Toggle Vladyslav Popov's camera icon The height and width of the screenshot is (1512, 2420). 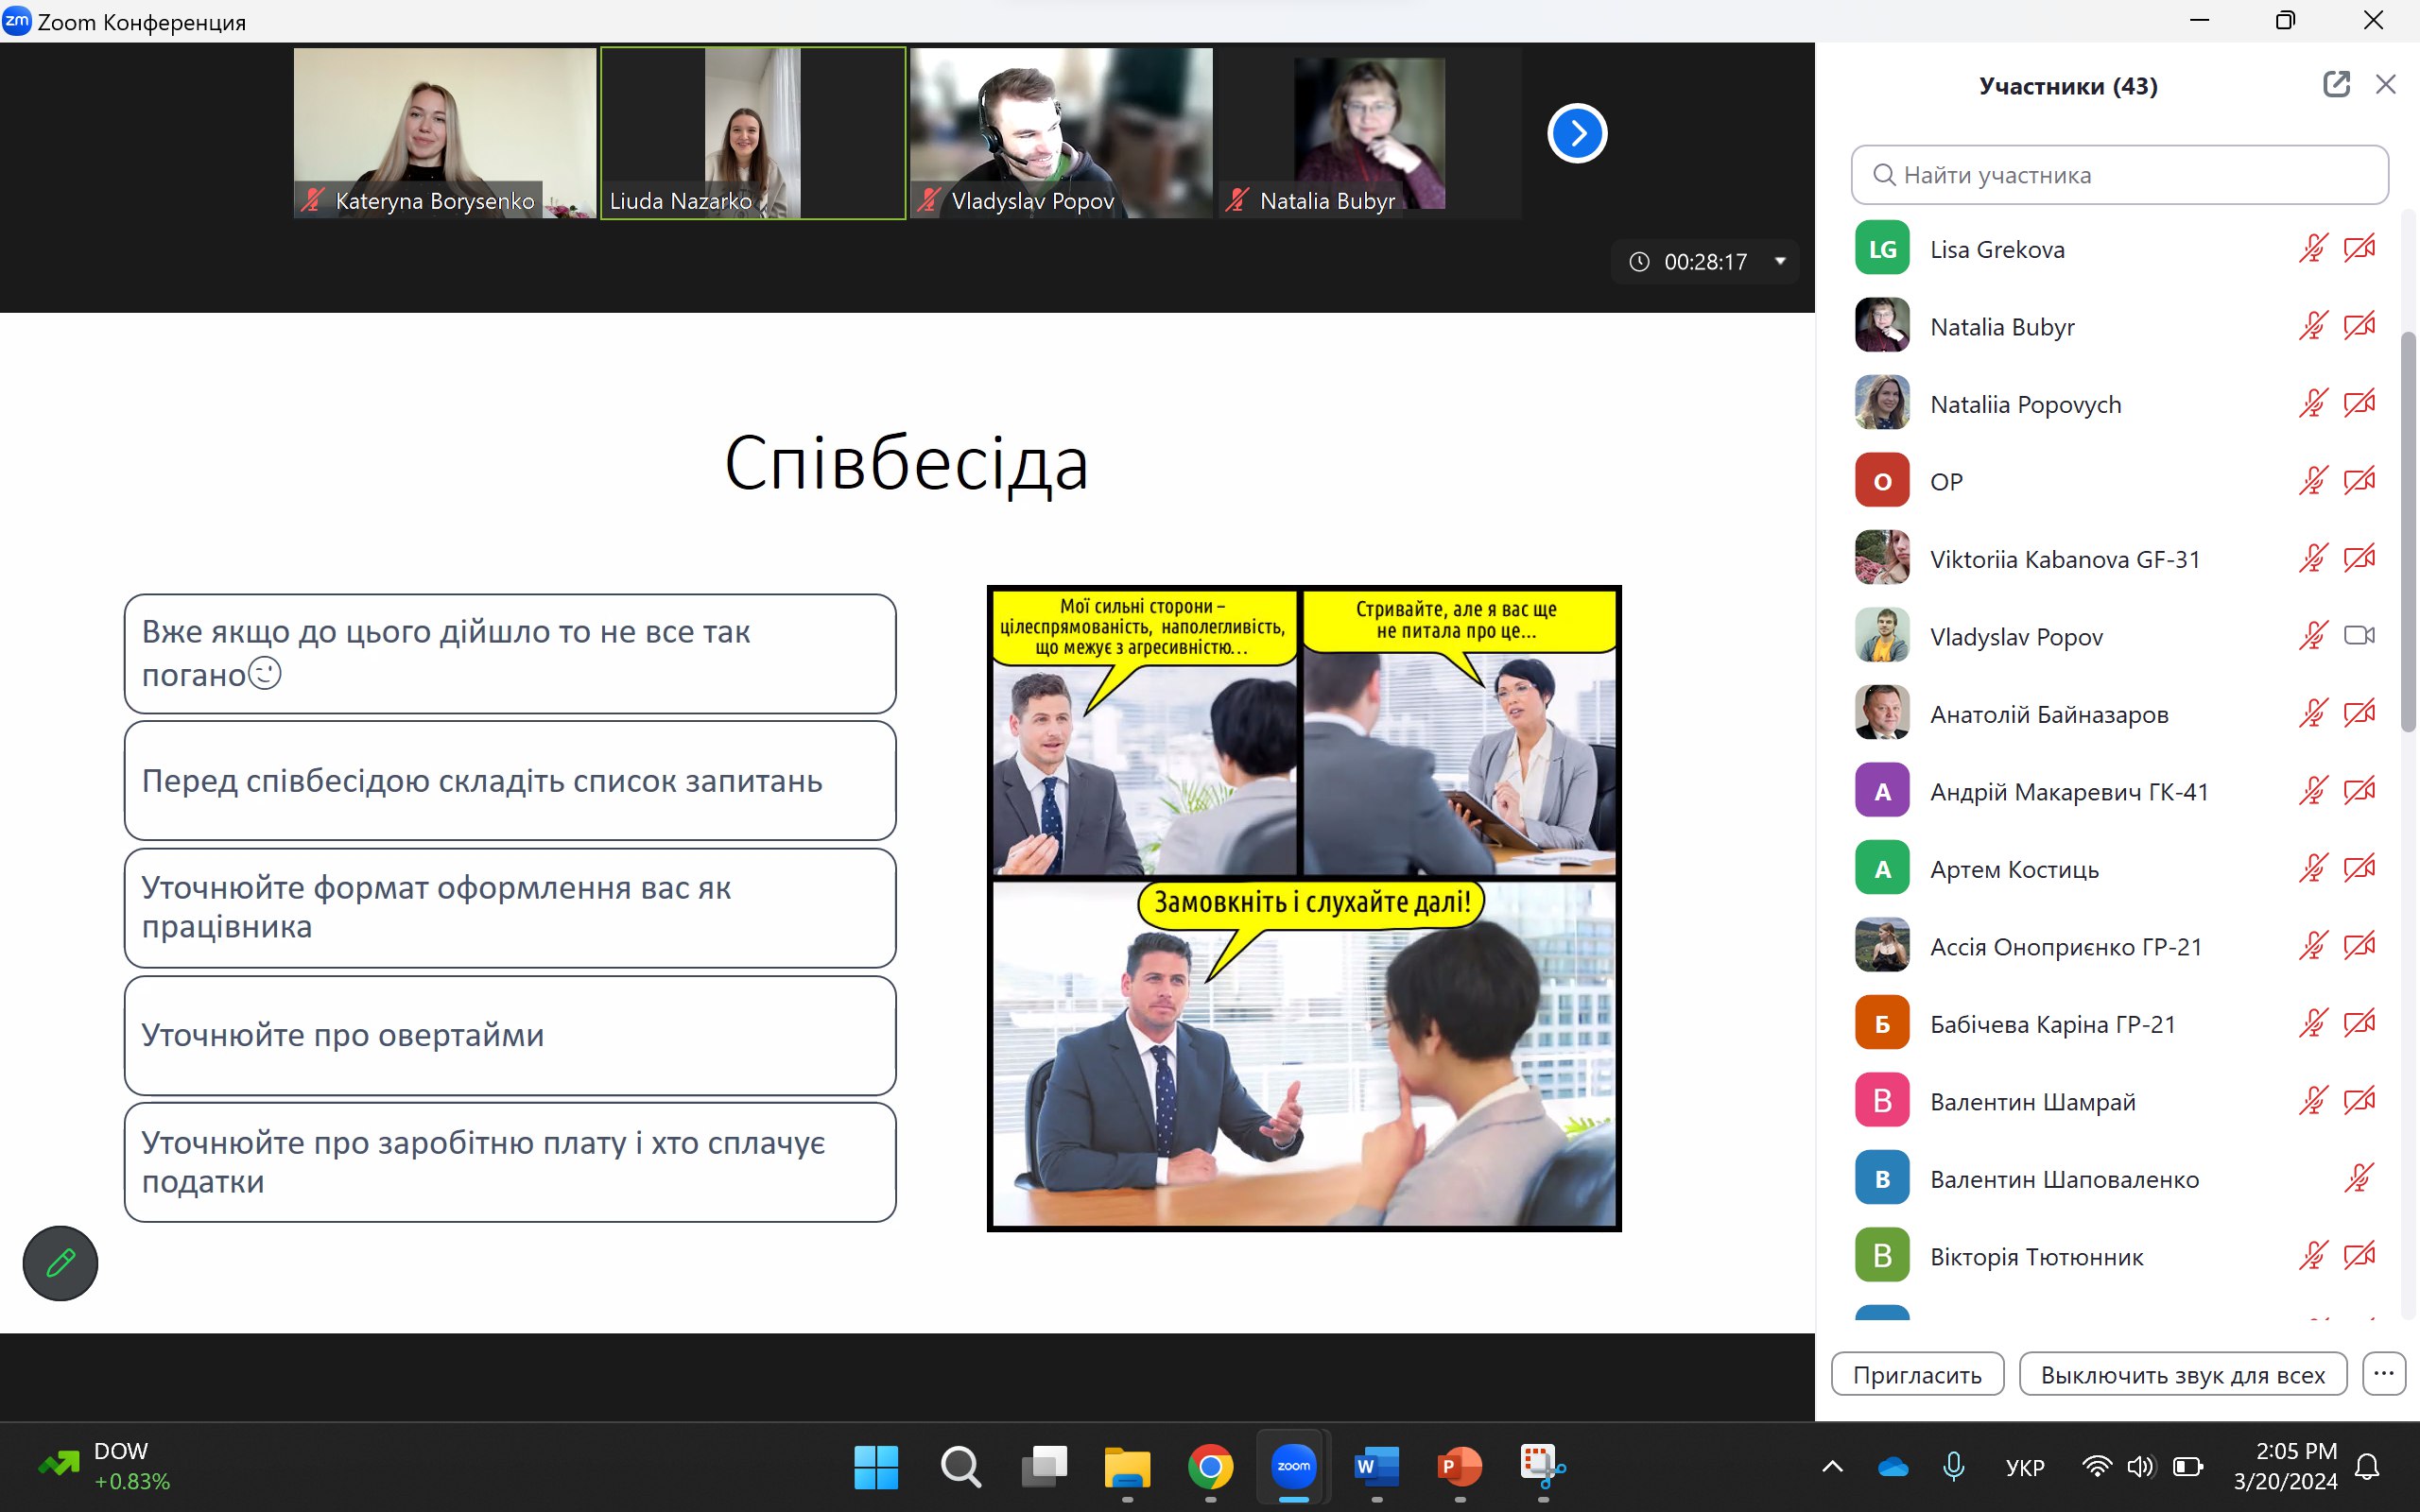click(2359, 636)
